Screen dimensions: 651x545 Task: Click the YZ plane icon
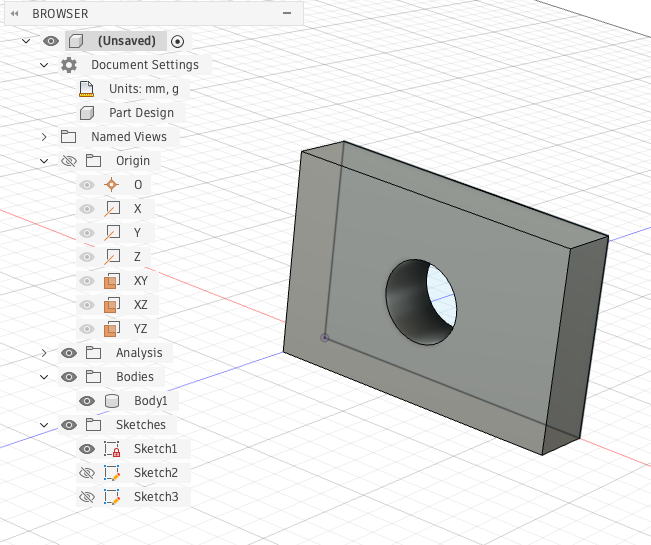[112, 329]
